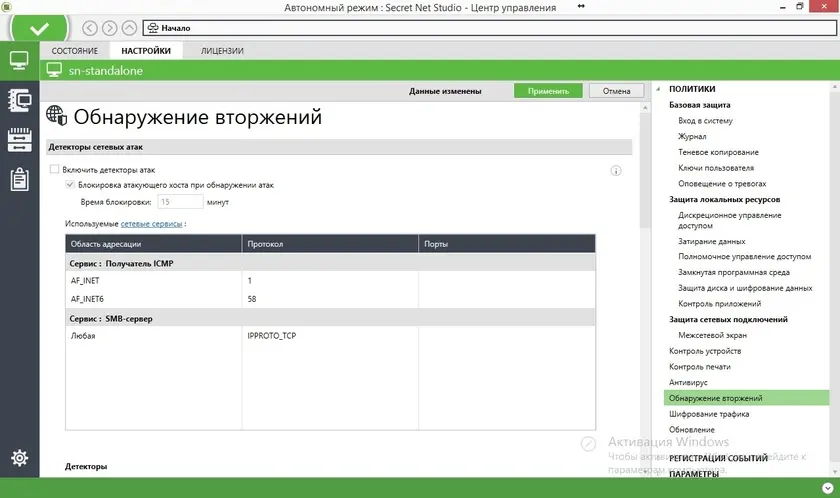Viewport: 840px width, 498px height.
Task: Select Вход в систему policy
Action: click(x=705, y=121)
